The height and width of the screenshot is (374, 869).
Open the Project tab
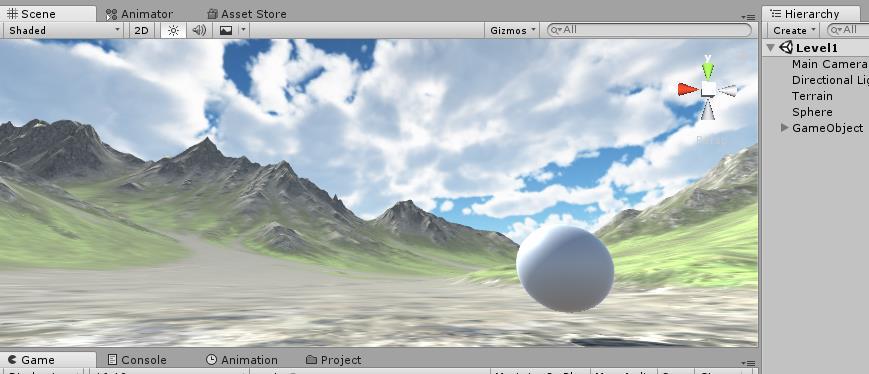(334, 360)
